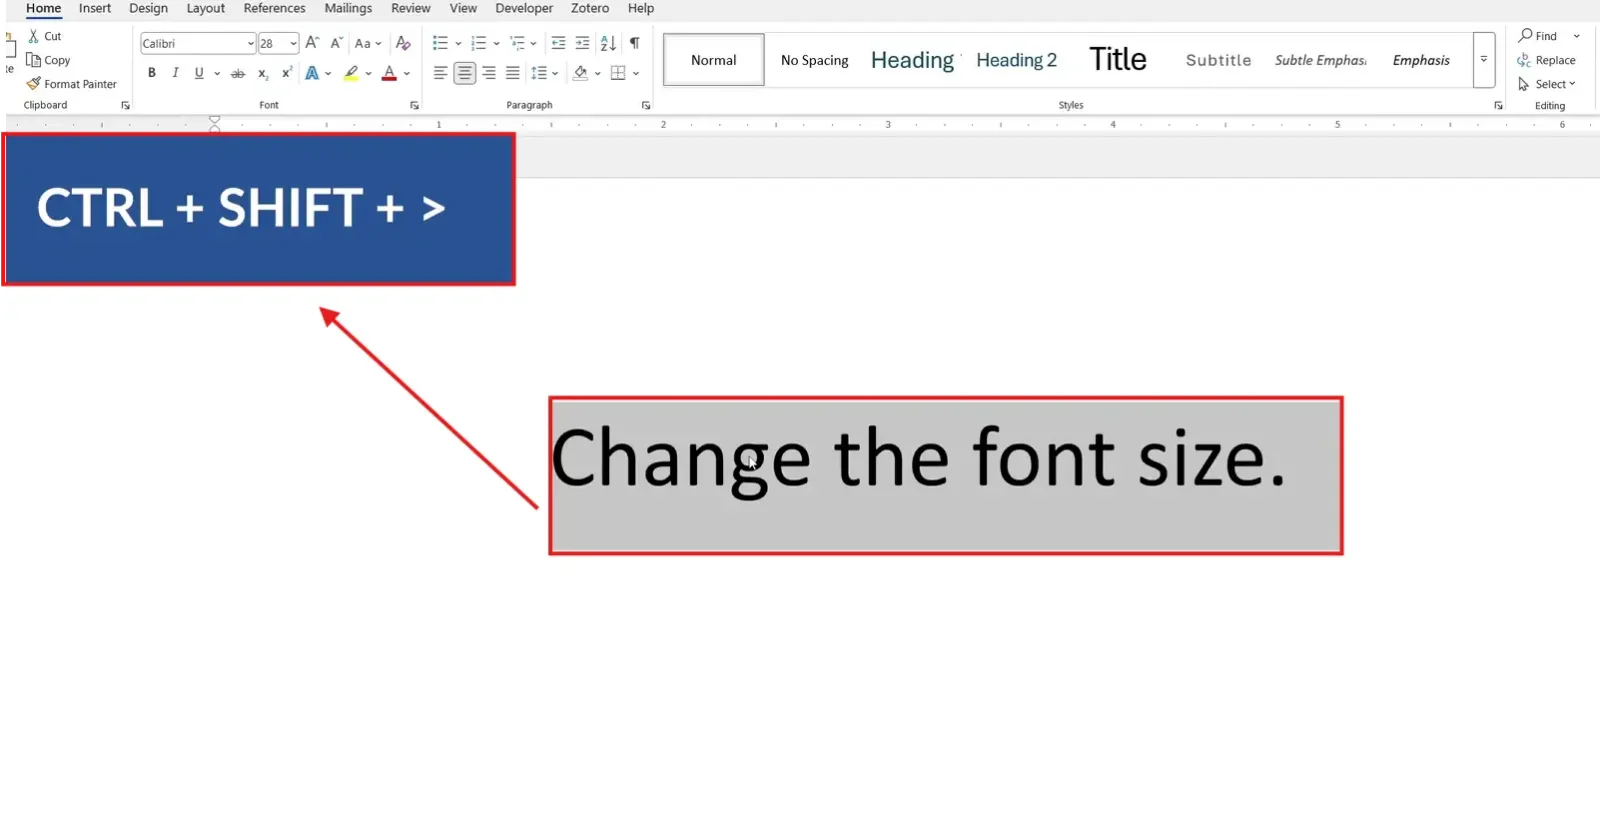1600x835 pixels.
Task: Shrink font size with the smaller A icon
Action: 337,43
